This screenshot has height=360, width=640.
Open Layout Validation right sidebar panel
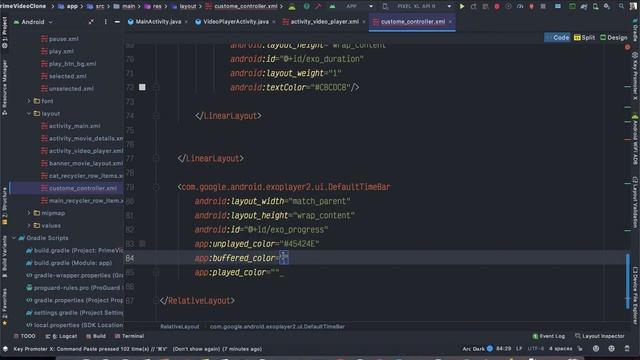click(x=635, y=202)
